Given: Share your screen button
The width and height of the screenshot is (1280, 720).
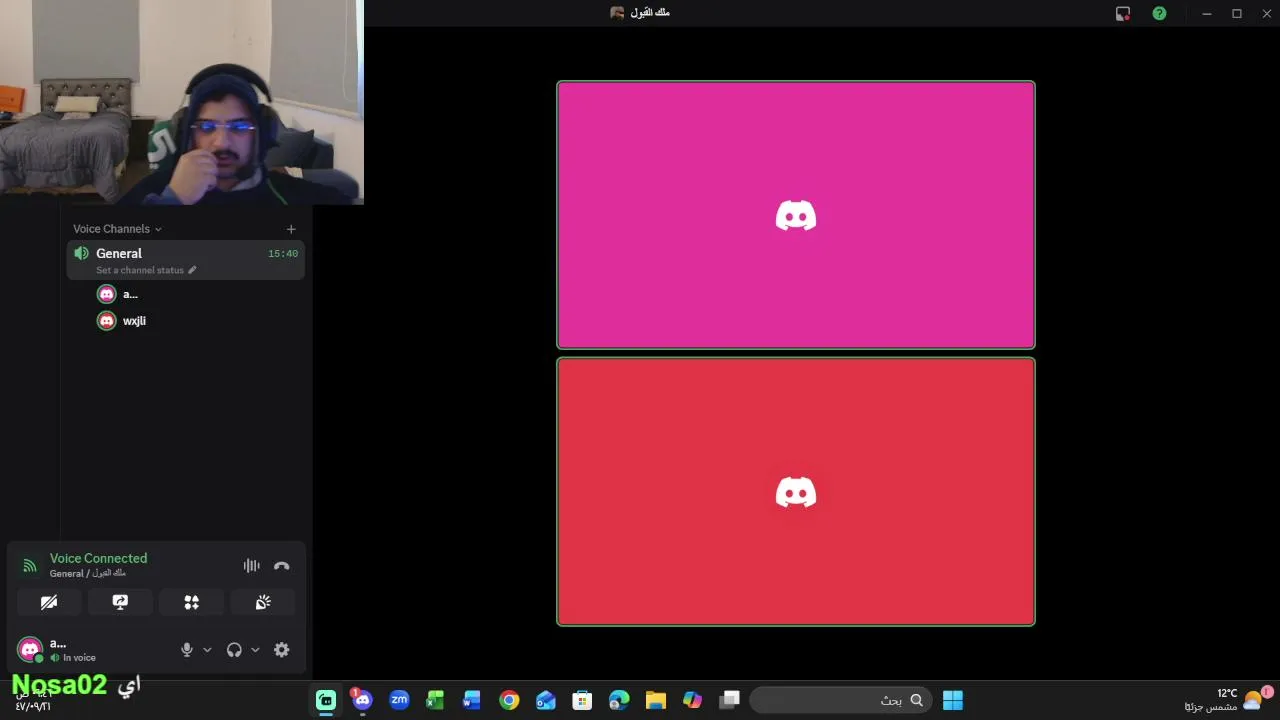Looking at the screenshot, I should 120,602.
